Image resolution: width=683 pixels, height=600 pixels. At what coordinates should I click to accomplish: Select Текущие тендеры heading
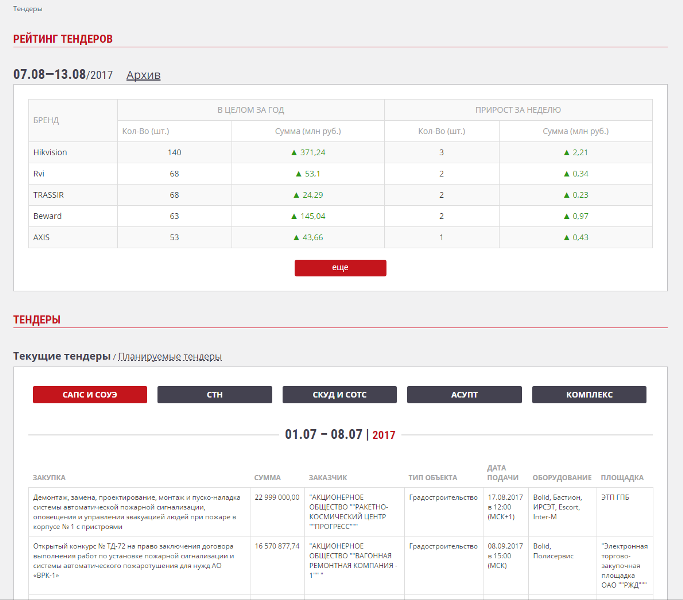click(x=61, y=356)
